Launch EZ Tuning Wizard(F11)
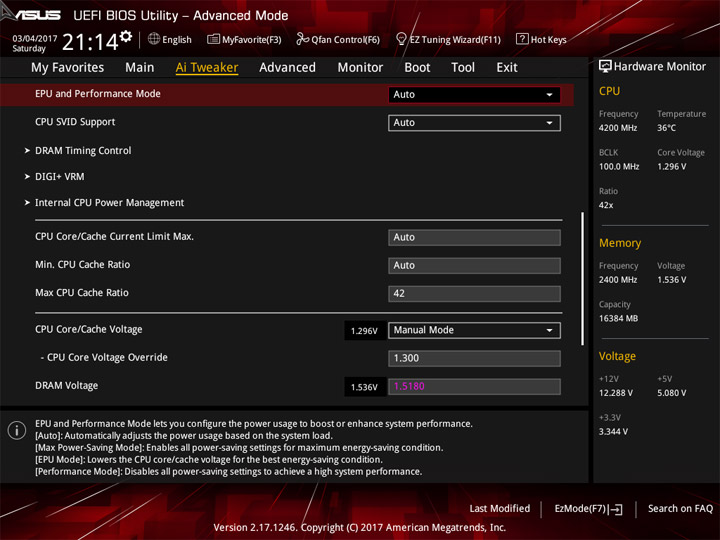 [x=448, y=39]
